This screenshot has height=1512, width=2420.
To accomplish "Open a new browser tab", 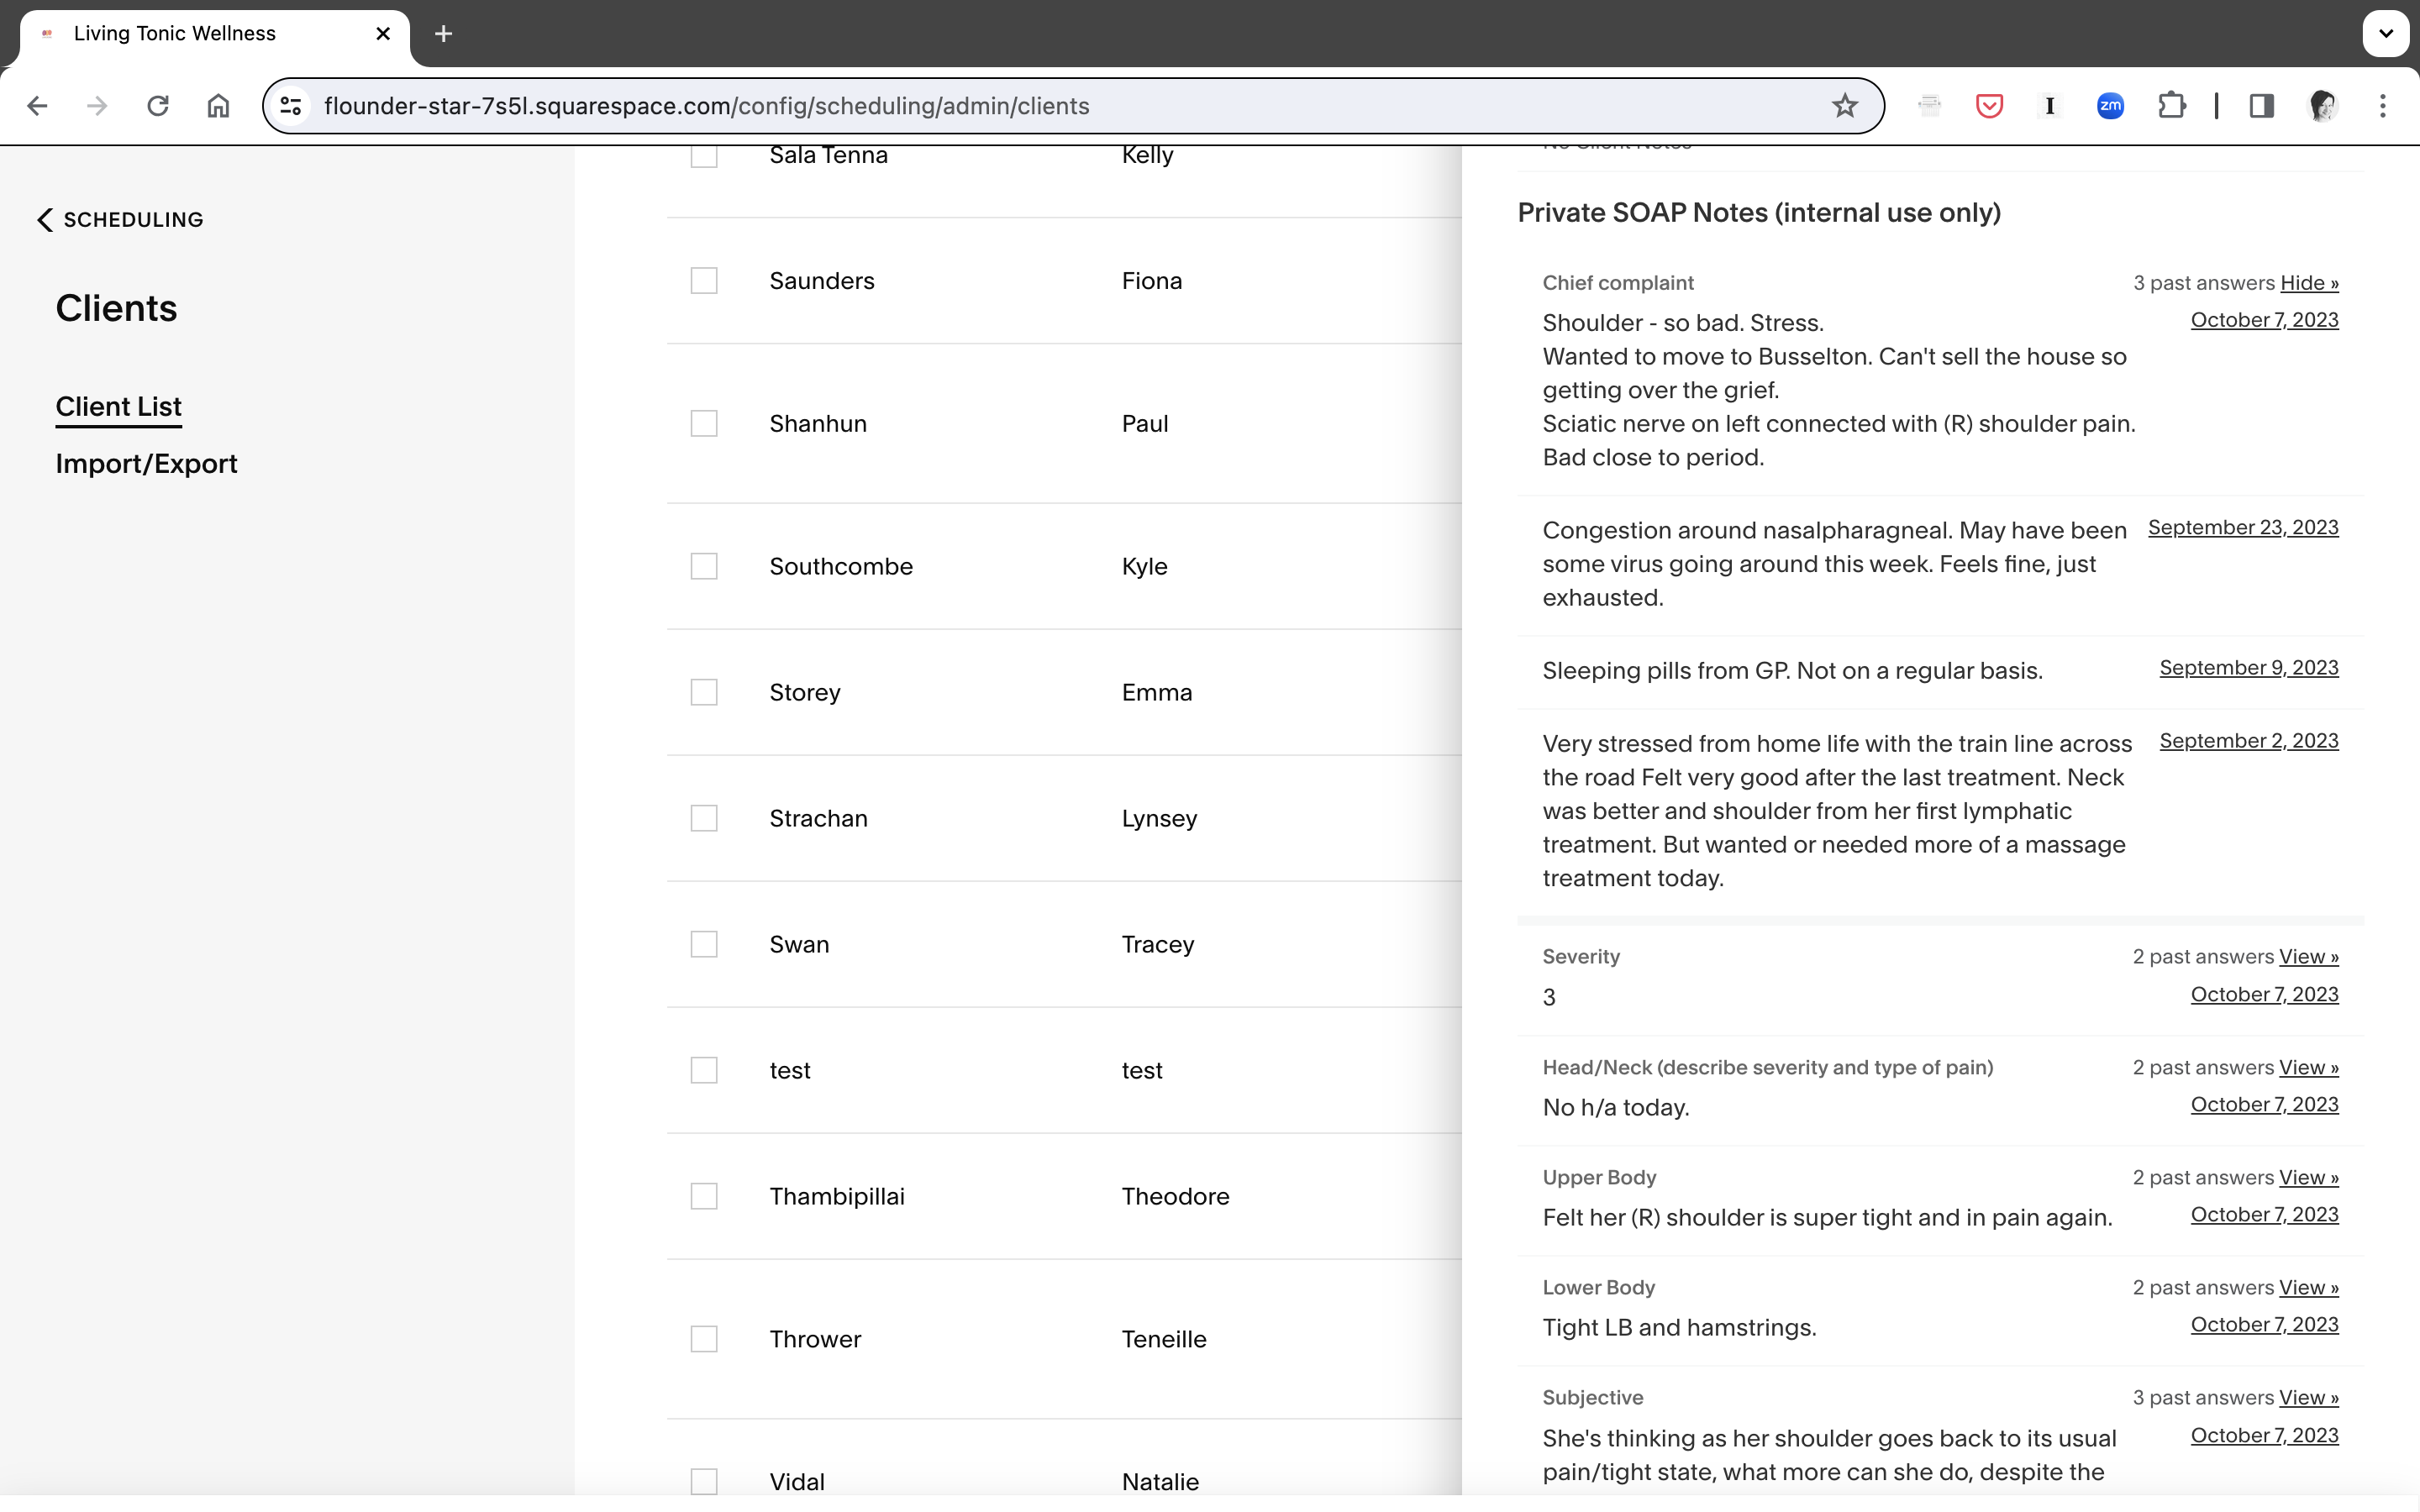I will click(x=444, y=34).
